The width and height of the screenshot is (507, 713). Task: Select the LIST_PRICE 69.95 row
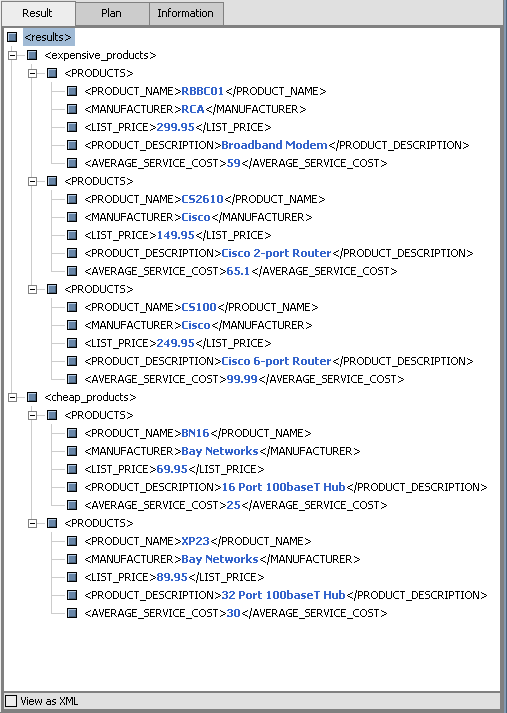pyautogui.click(x=174, y=469)
